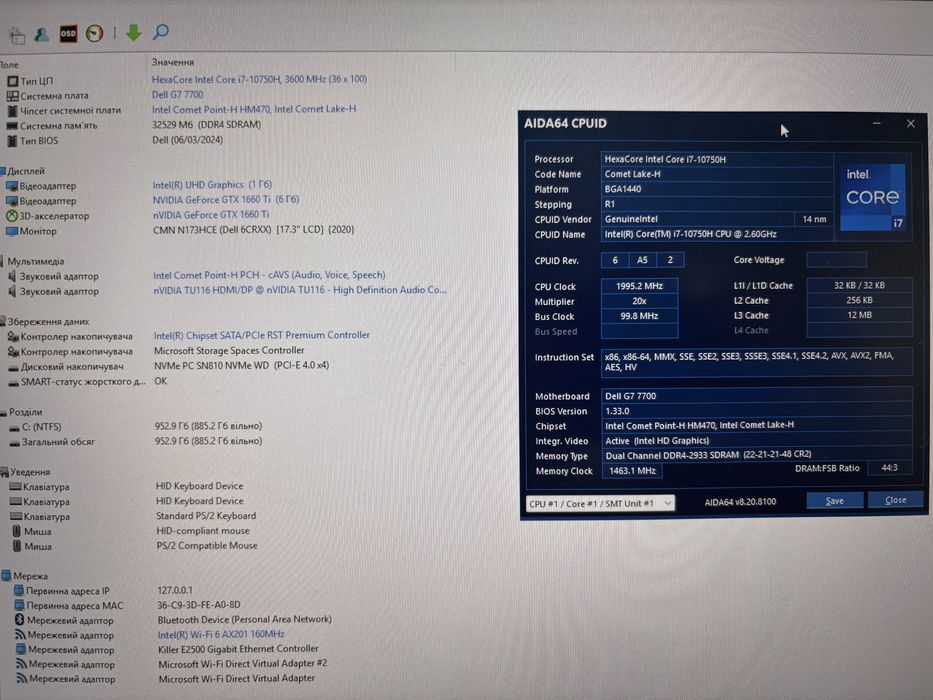Click the NVMe PC SN810 NVMe WD value

pos(242,365)
